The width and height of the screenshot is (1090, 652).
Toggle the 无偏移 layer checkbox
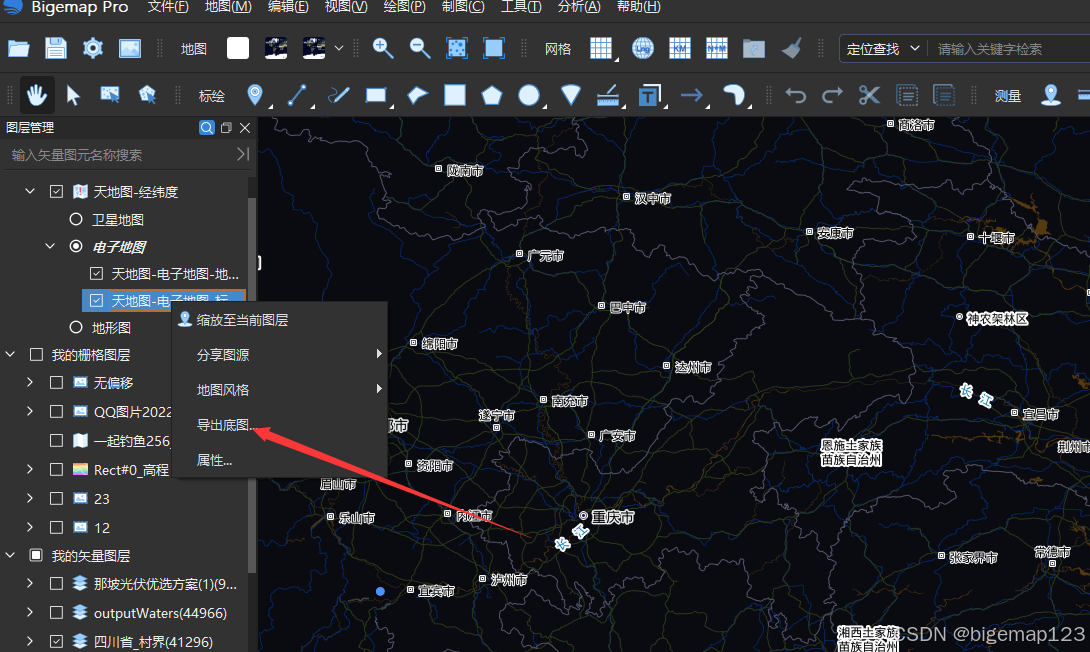(x=56, y=383)
